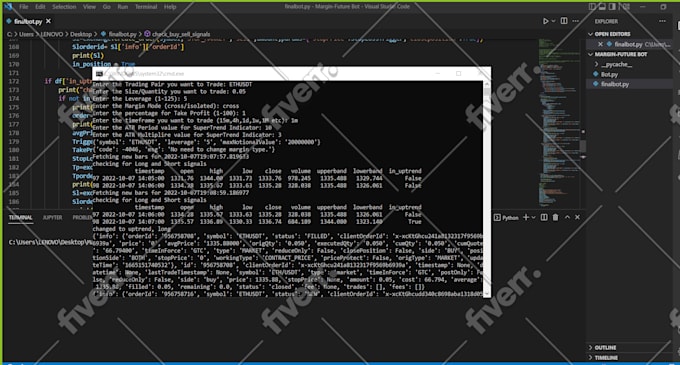Open the Help menu
Viewport: 680px width, 365px height.
click(x=170, y=7)
